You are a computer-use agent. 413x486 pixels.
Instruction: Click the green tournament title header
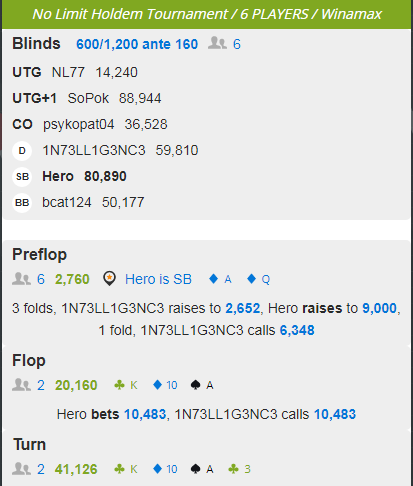[x=207, y=14]
